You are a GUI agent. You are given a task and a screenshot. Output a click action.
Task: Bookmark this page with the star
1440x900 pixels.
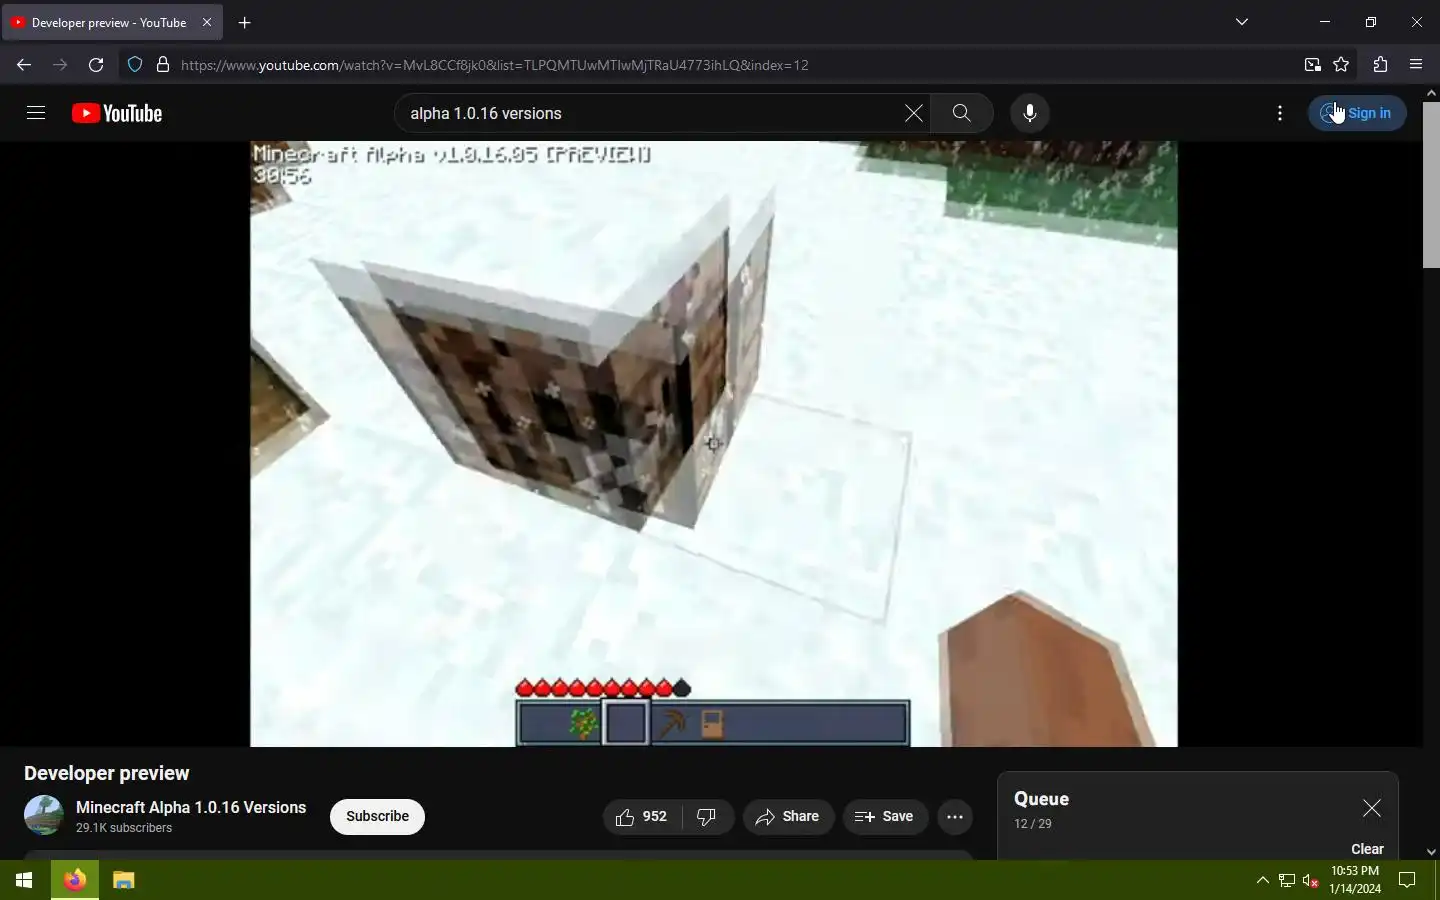(1342, 65)
